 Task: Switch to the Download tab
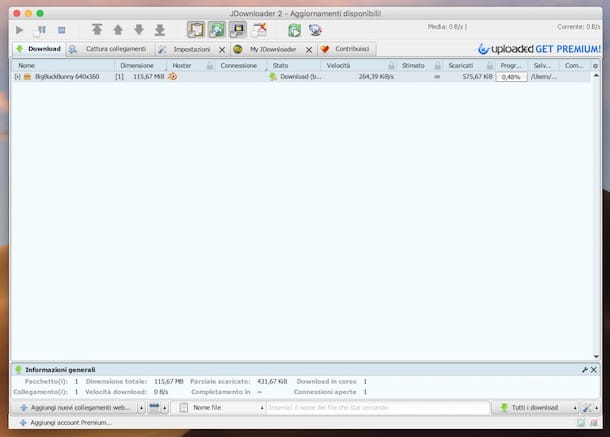[x=38, y=49]
